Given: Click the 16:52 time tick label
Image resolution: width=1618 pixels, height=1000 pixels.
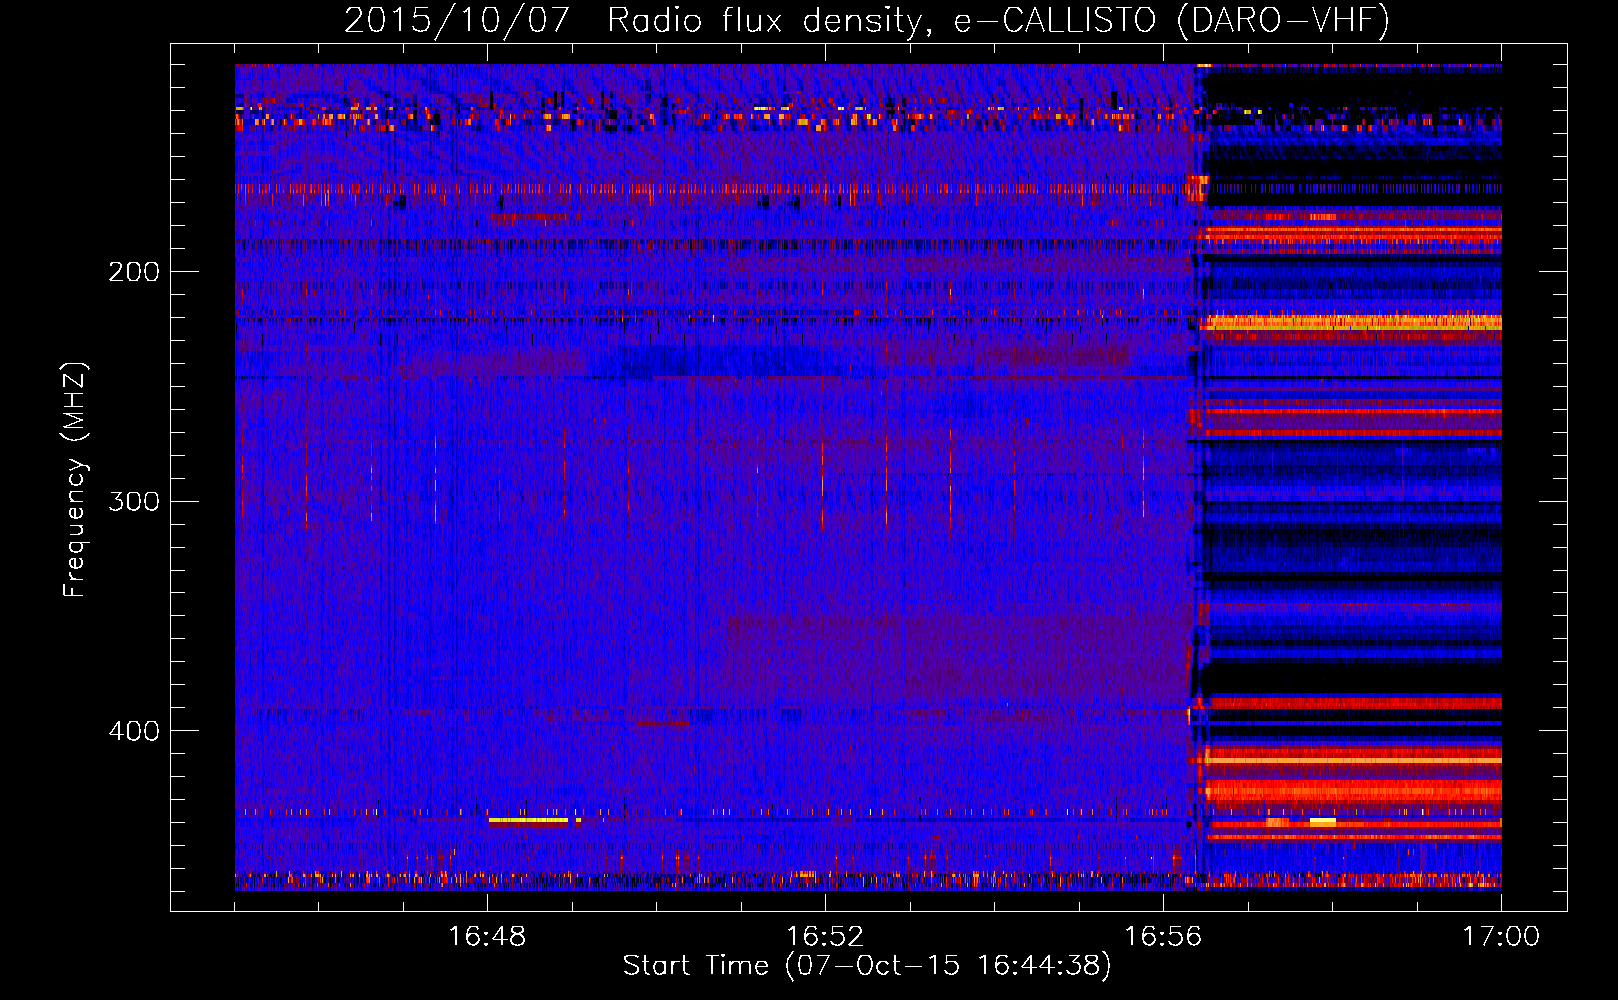Looking at the screenshot, I should 825,937.
